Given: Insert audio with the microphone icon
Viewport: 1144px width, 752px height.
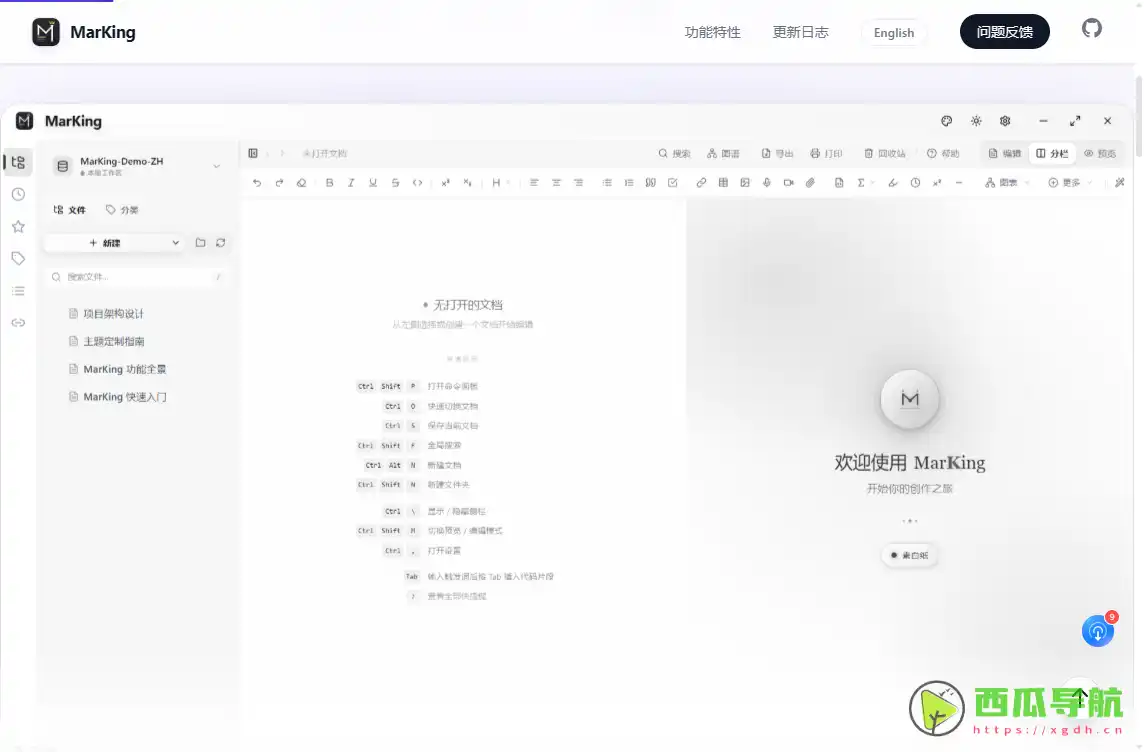Looking at the screenshot, I should pos(767,183).
